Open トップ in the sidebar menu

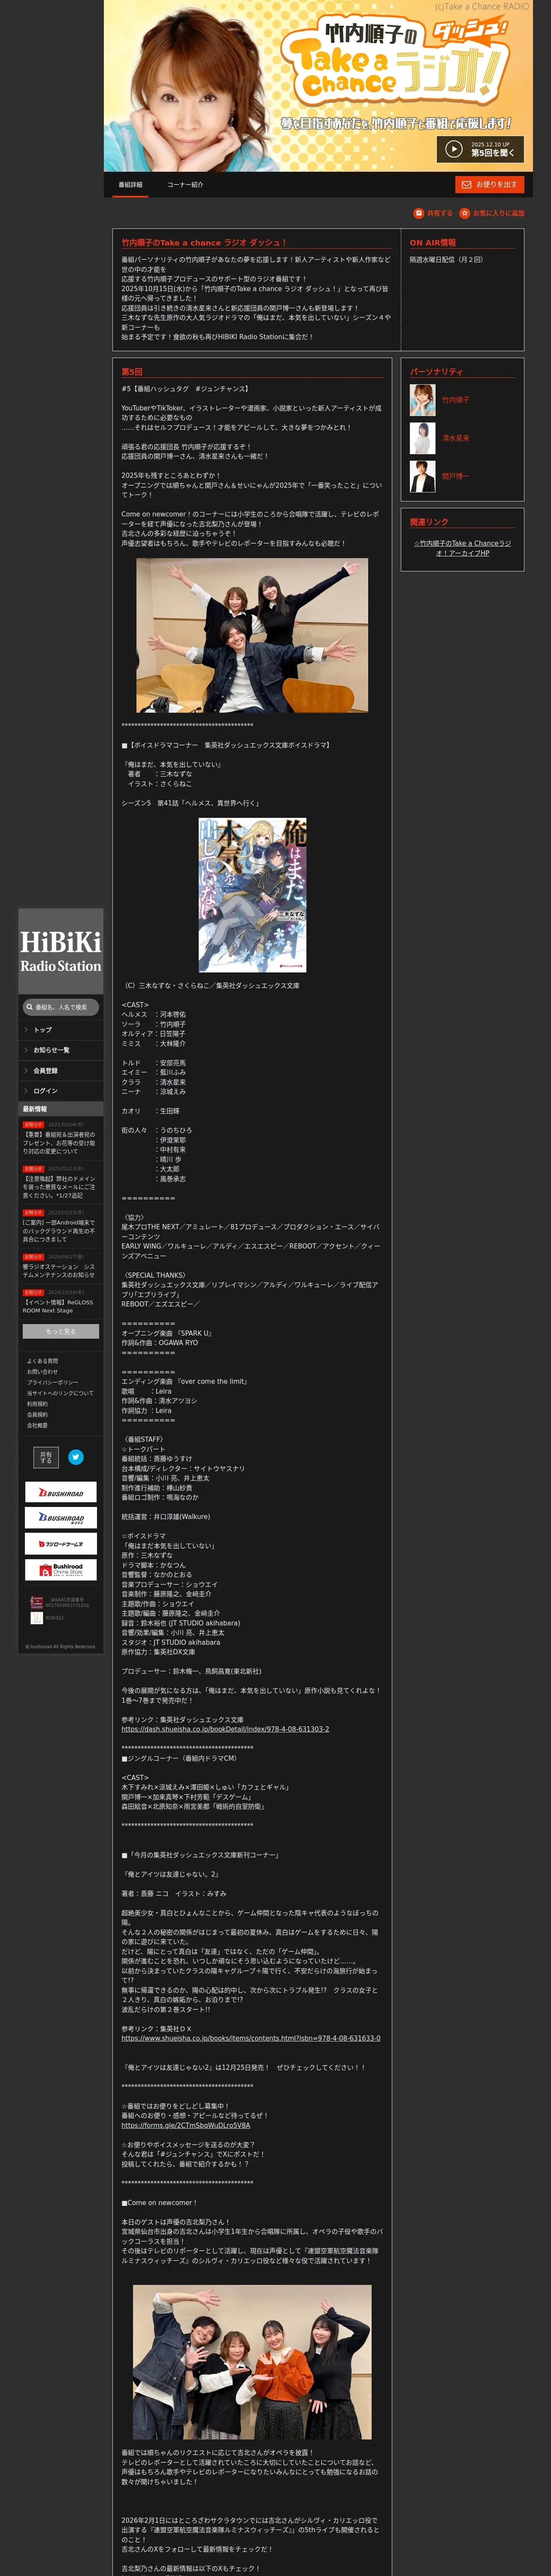tap(61, 1030)
